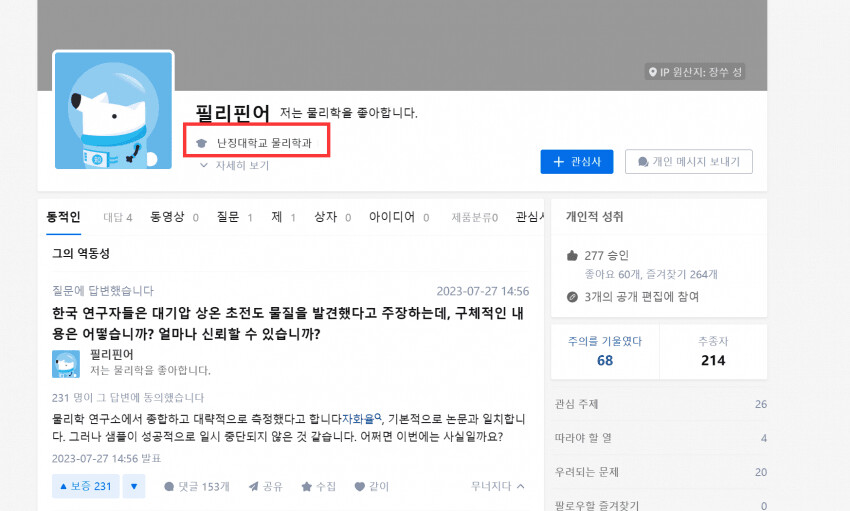This screenshot has width=850, height=511.
Task: Open the 관심 주제 26 row
Action: coord(661,404)
